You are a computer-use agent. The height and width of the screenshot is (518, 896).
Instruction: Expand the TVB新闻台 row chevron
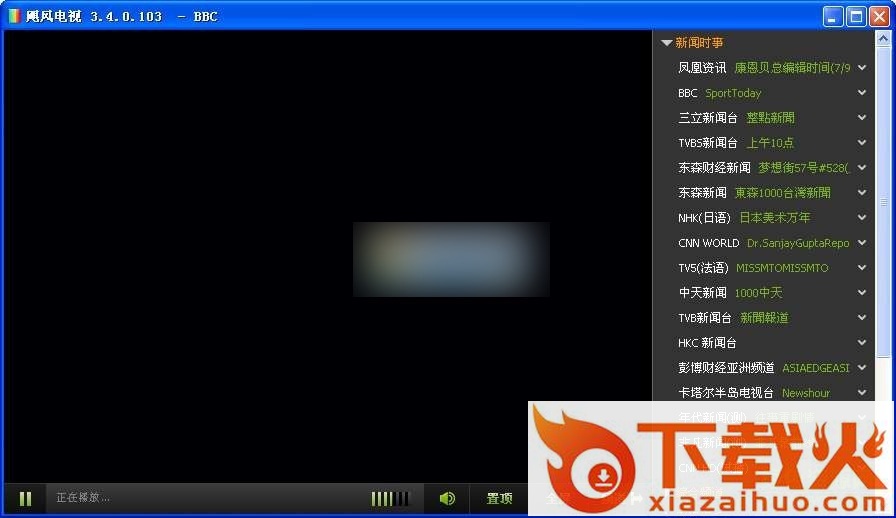862,317
